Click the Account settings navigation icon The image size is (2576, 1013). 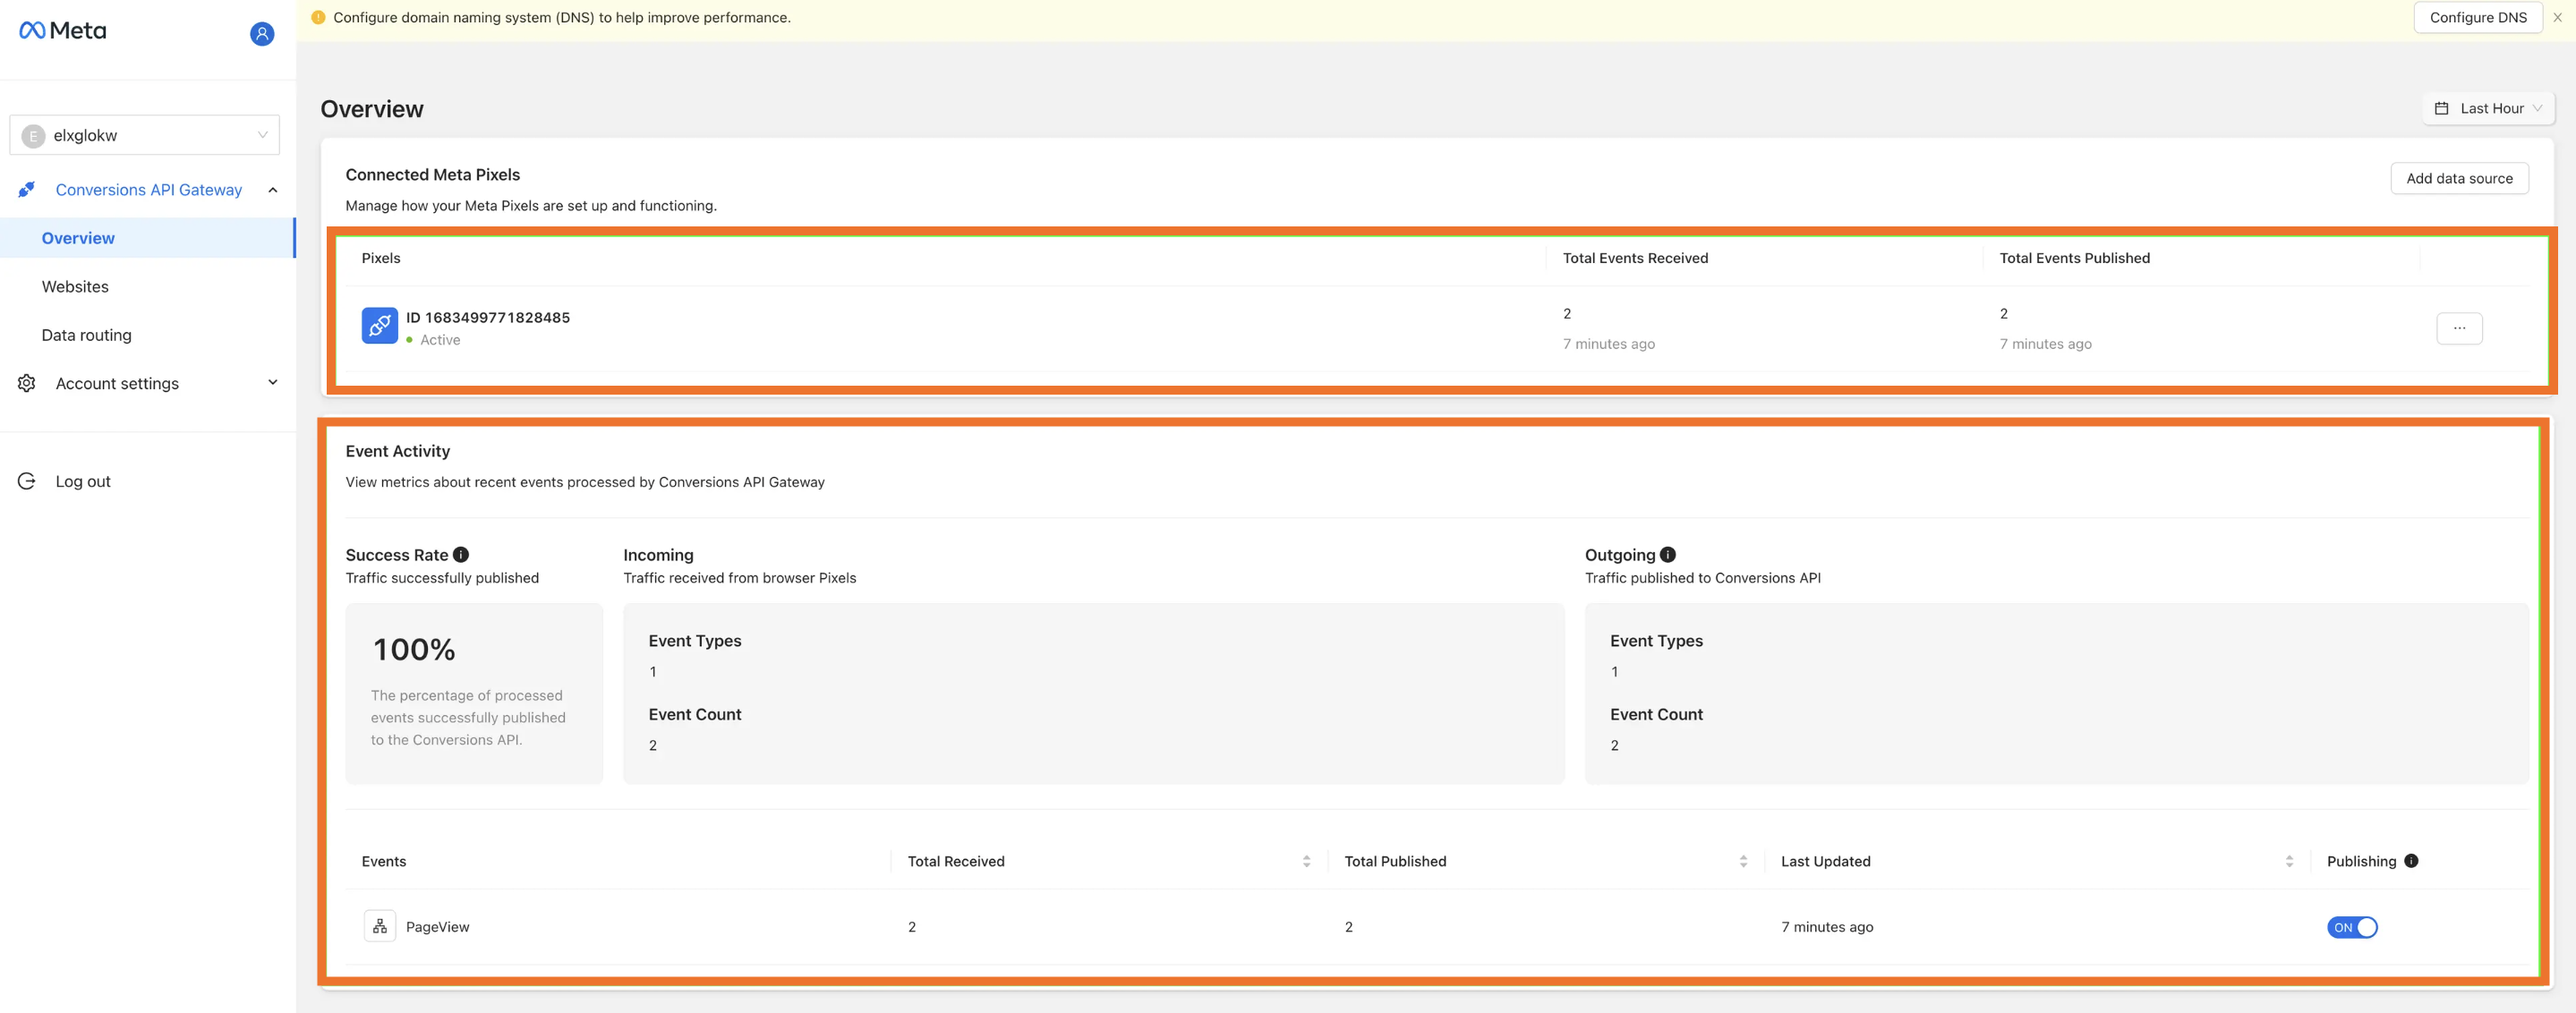click(x=26, y=382)
